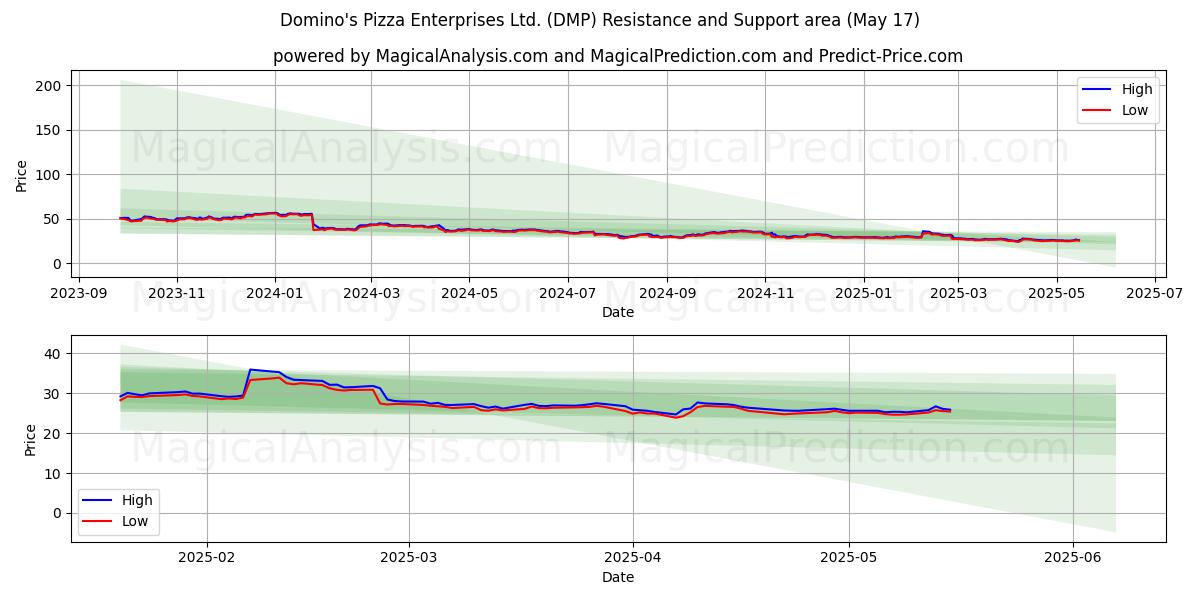Click the top chart "Price" axis label
This screenshot has width=1200, height=600.
[x=22, y=176]
